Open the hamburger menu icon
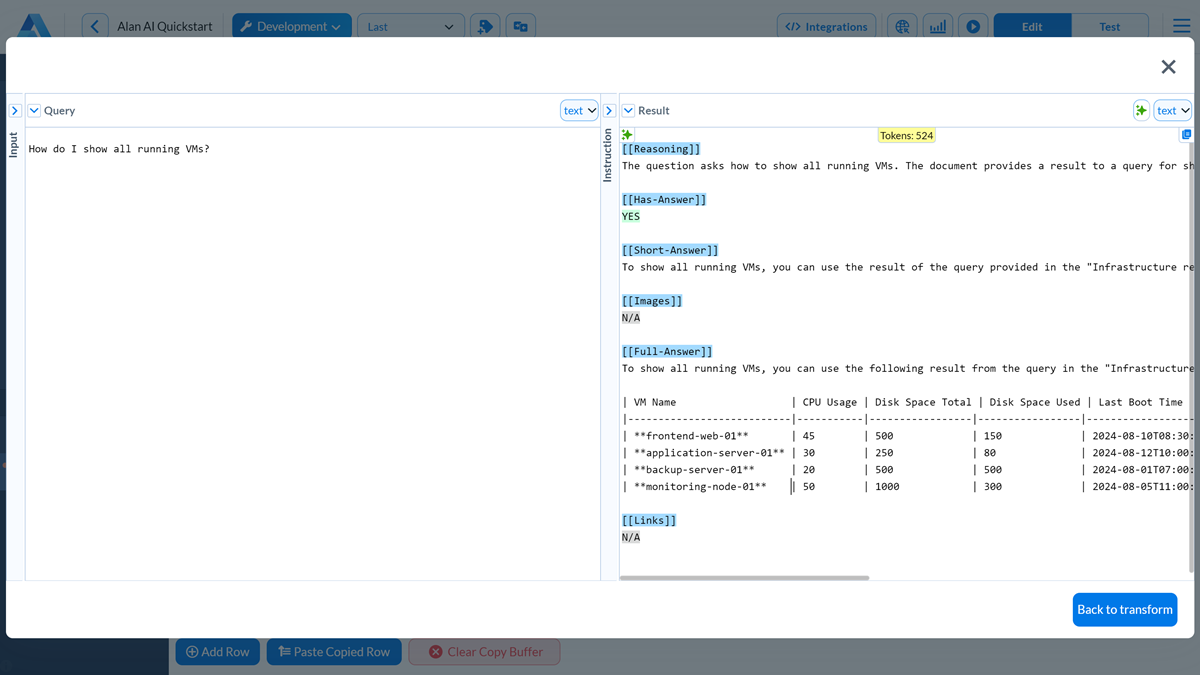1200x675 pixels. click(1181, 27)
